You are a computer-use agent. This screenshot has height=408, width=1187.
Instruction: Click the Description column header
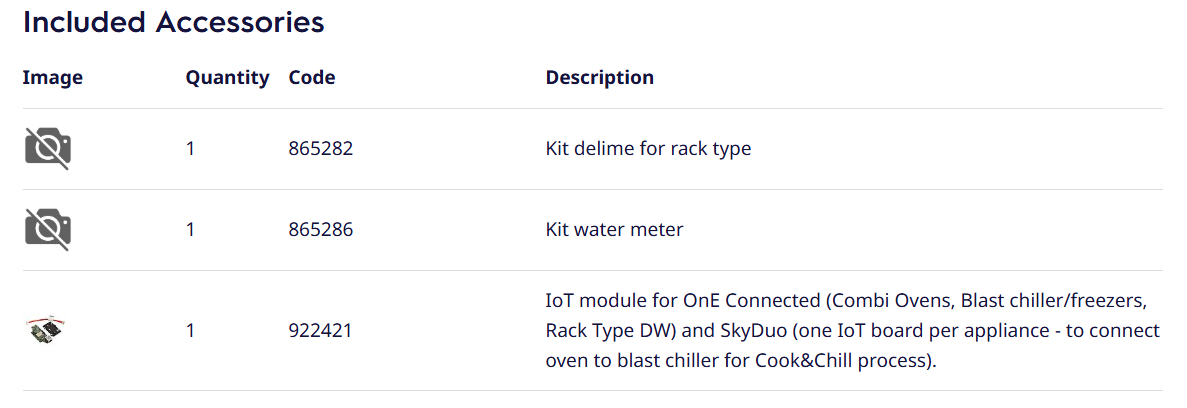click(599, 78)
